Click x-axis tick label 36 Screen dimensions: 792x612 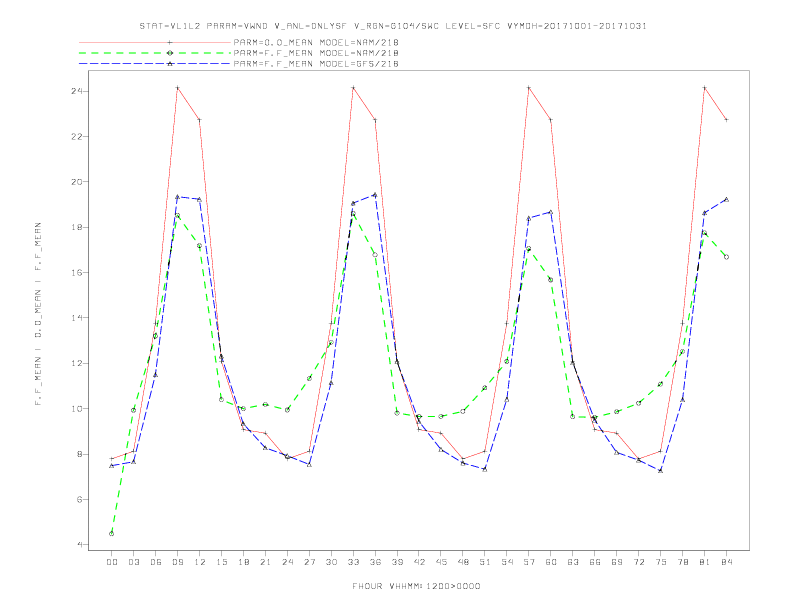tap(375, 562)
